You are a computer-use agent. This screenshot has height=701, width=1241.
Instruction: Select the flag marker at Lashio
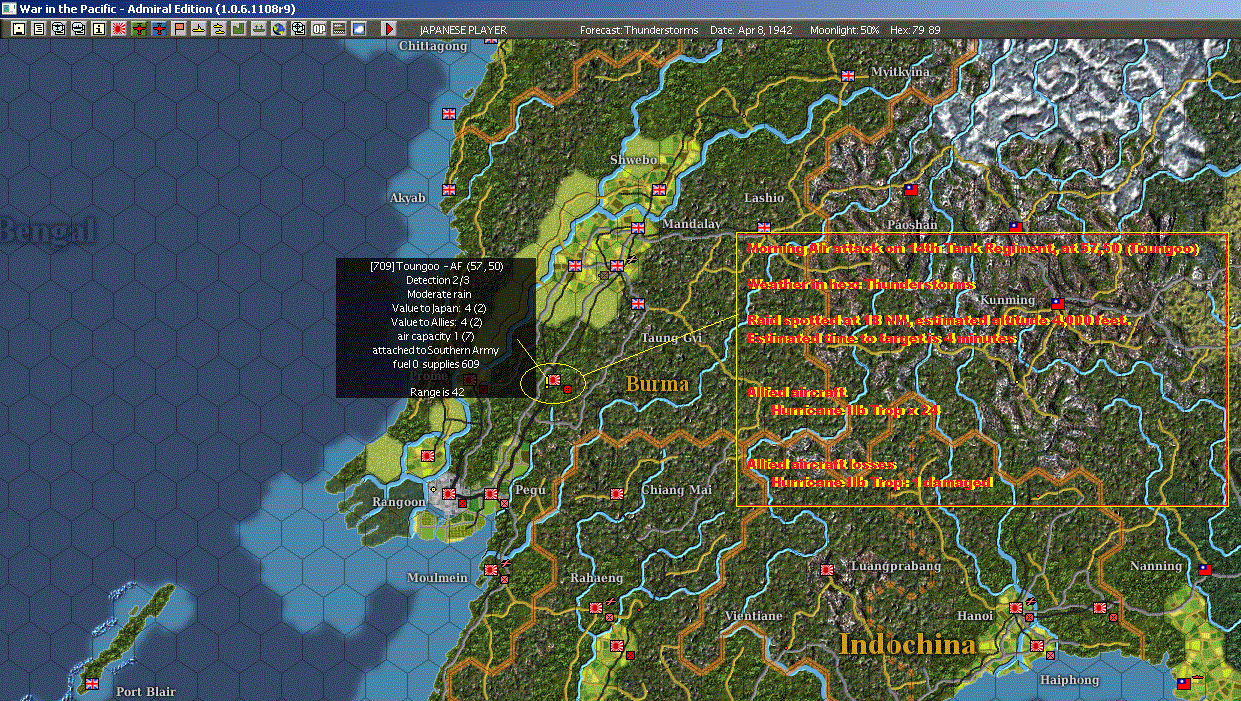pyautogui.click(x=764, y=227)
